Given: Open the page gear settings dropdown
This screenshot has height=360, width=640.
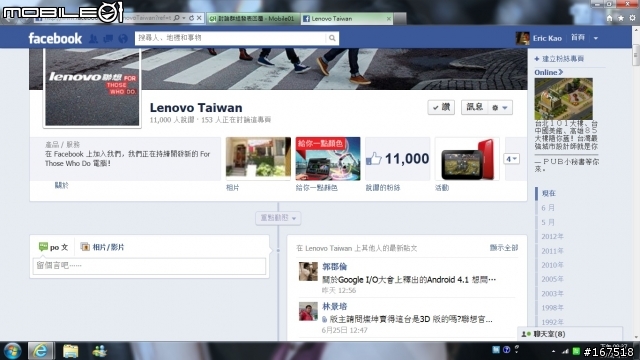Looking at the screenshot, I should click(x=500, y=108).
